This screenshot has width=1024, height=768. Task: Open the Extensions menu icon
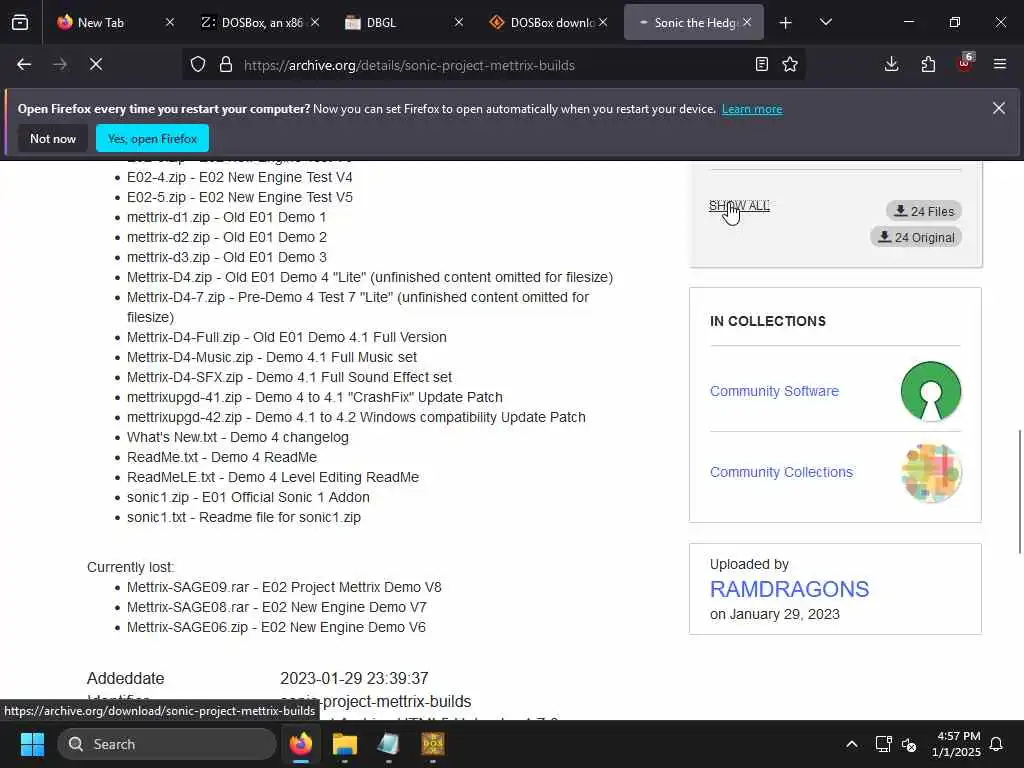pyautogui.click(x=928, y=65)
